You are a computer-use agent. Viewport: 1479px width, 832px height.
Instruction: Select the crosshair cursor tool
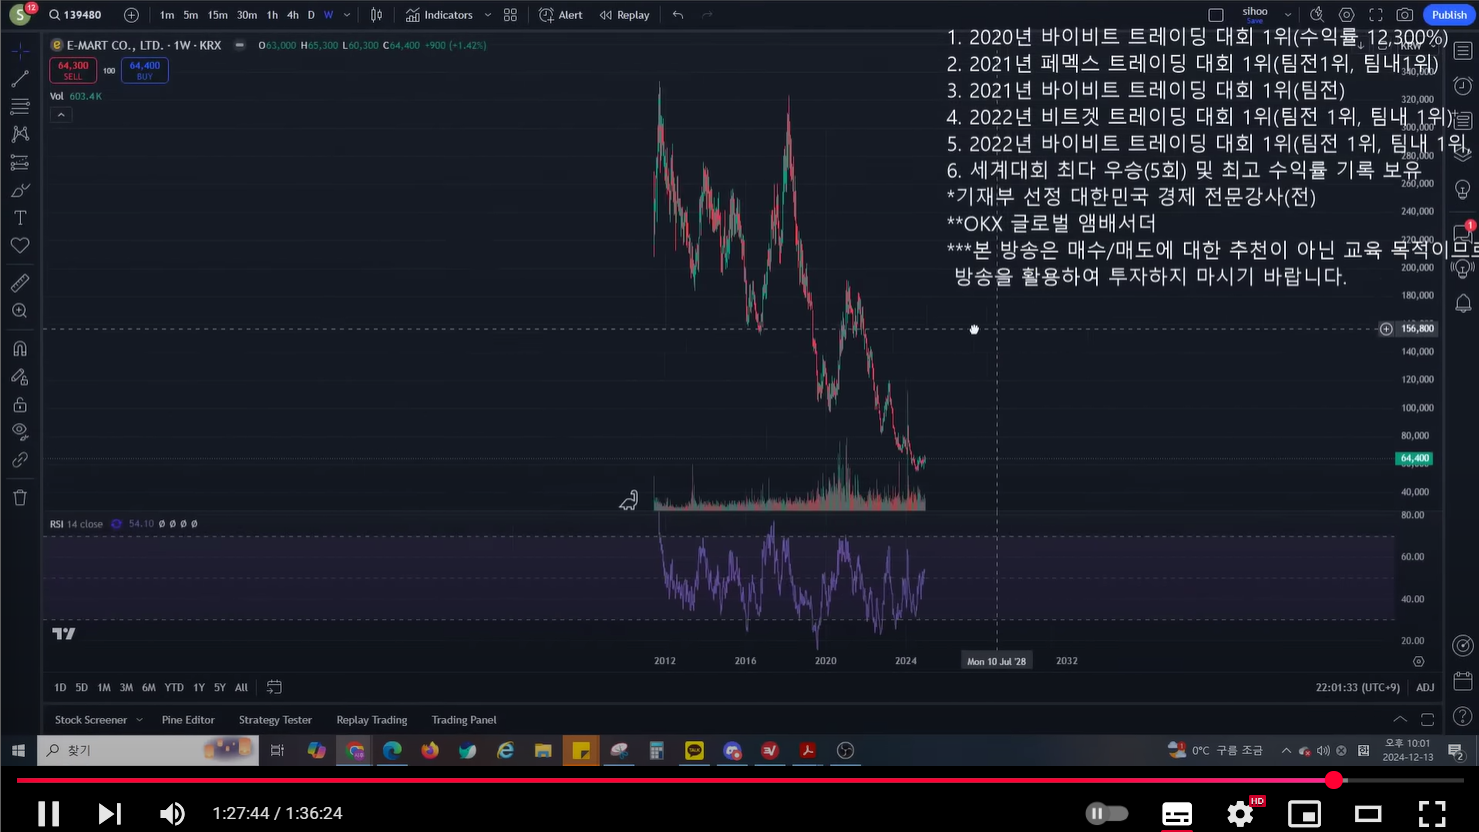click(x=20, y=49)
